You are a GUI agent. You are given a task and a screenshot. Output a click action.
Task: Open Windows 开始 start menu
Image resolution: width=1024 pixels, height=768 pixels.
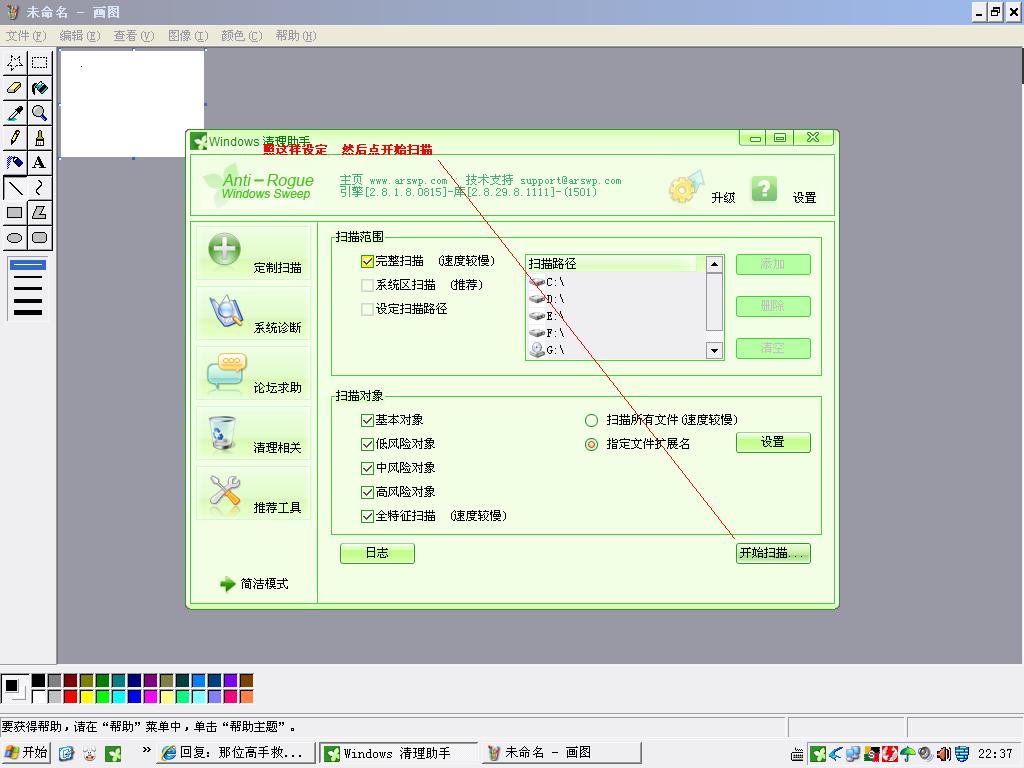[26, 752]
